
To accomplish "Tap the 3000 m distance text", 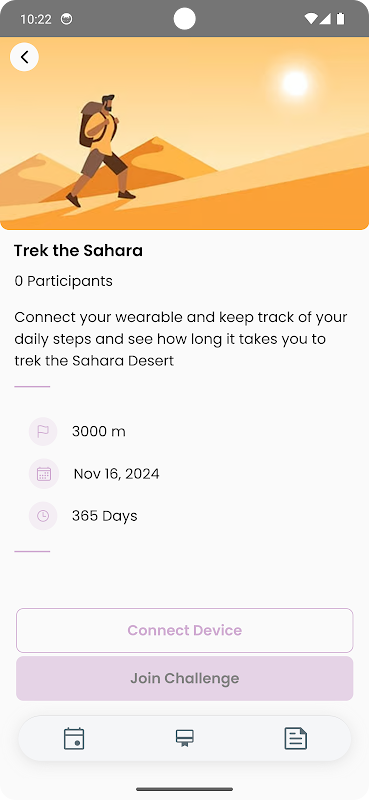I will 99,432.
